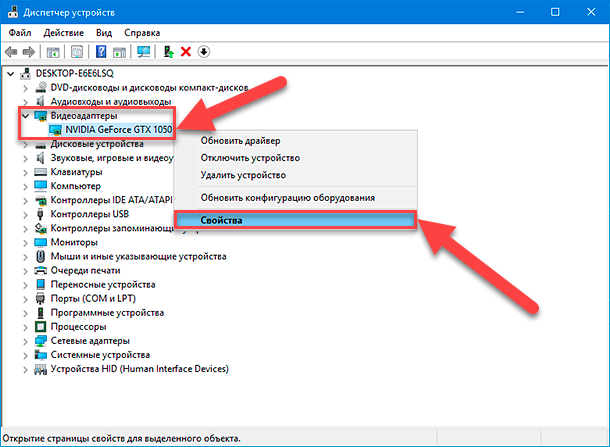The width and height of the screenshot is (610, 447).
Task: Click the NVIDIA GeForce GTX 1050 device icon
Action: coord(55,130)
